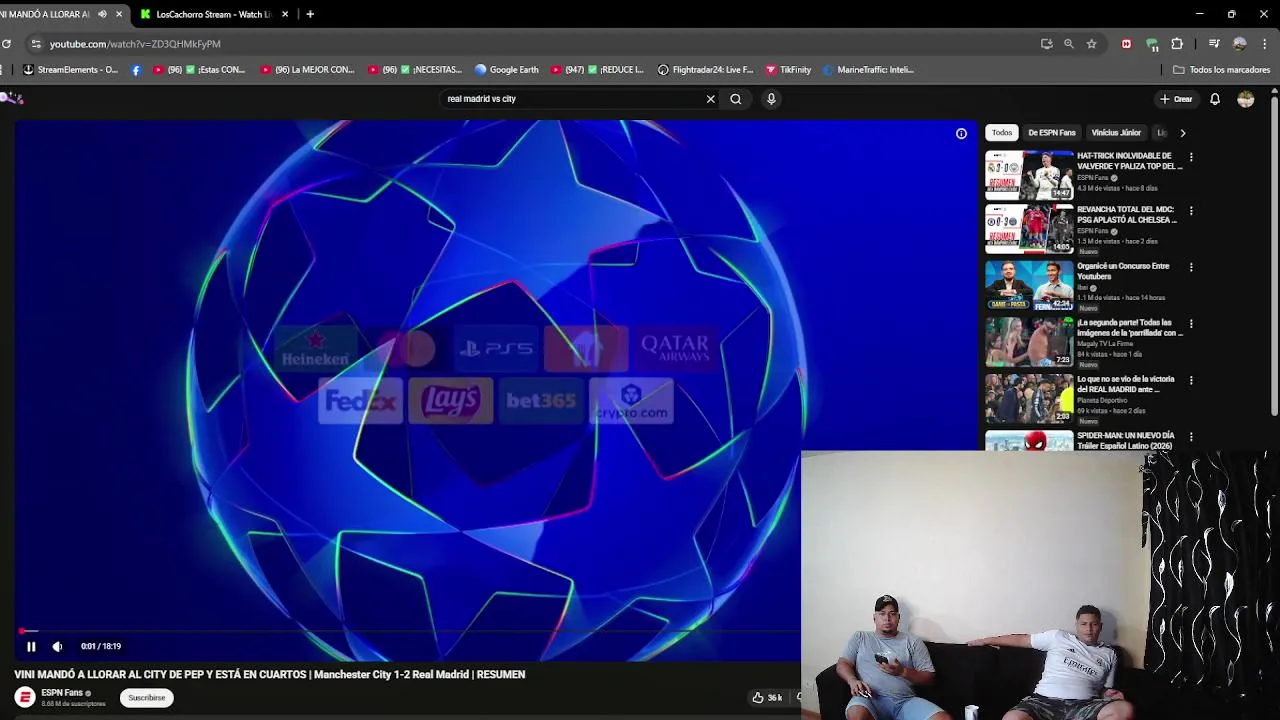Click the install app icon in address bar

(x=1047, y=44)
